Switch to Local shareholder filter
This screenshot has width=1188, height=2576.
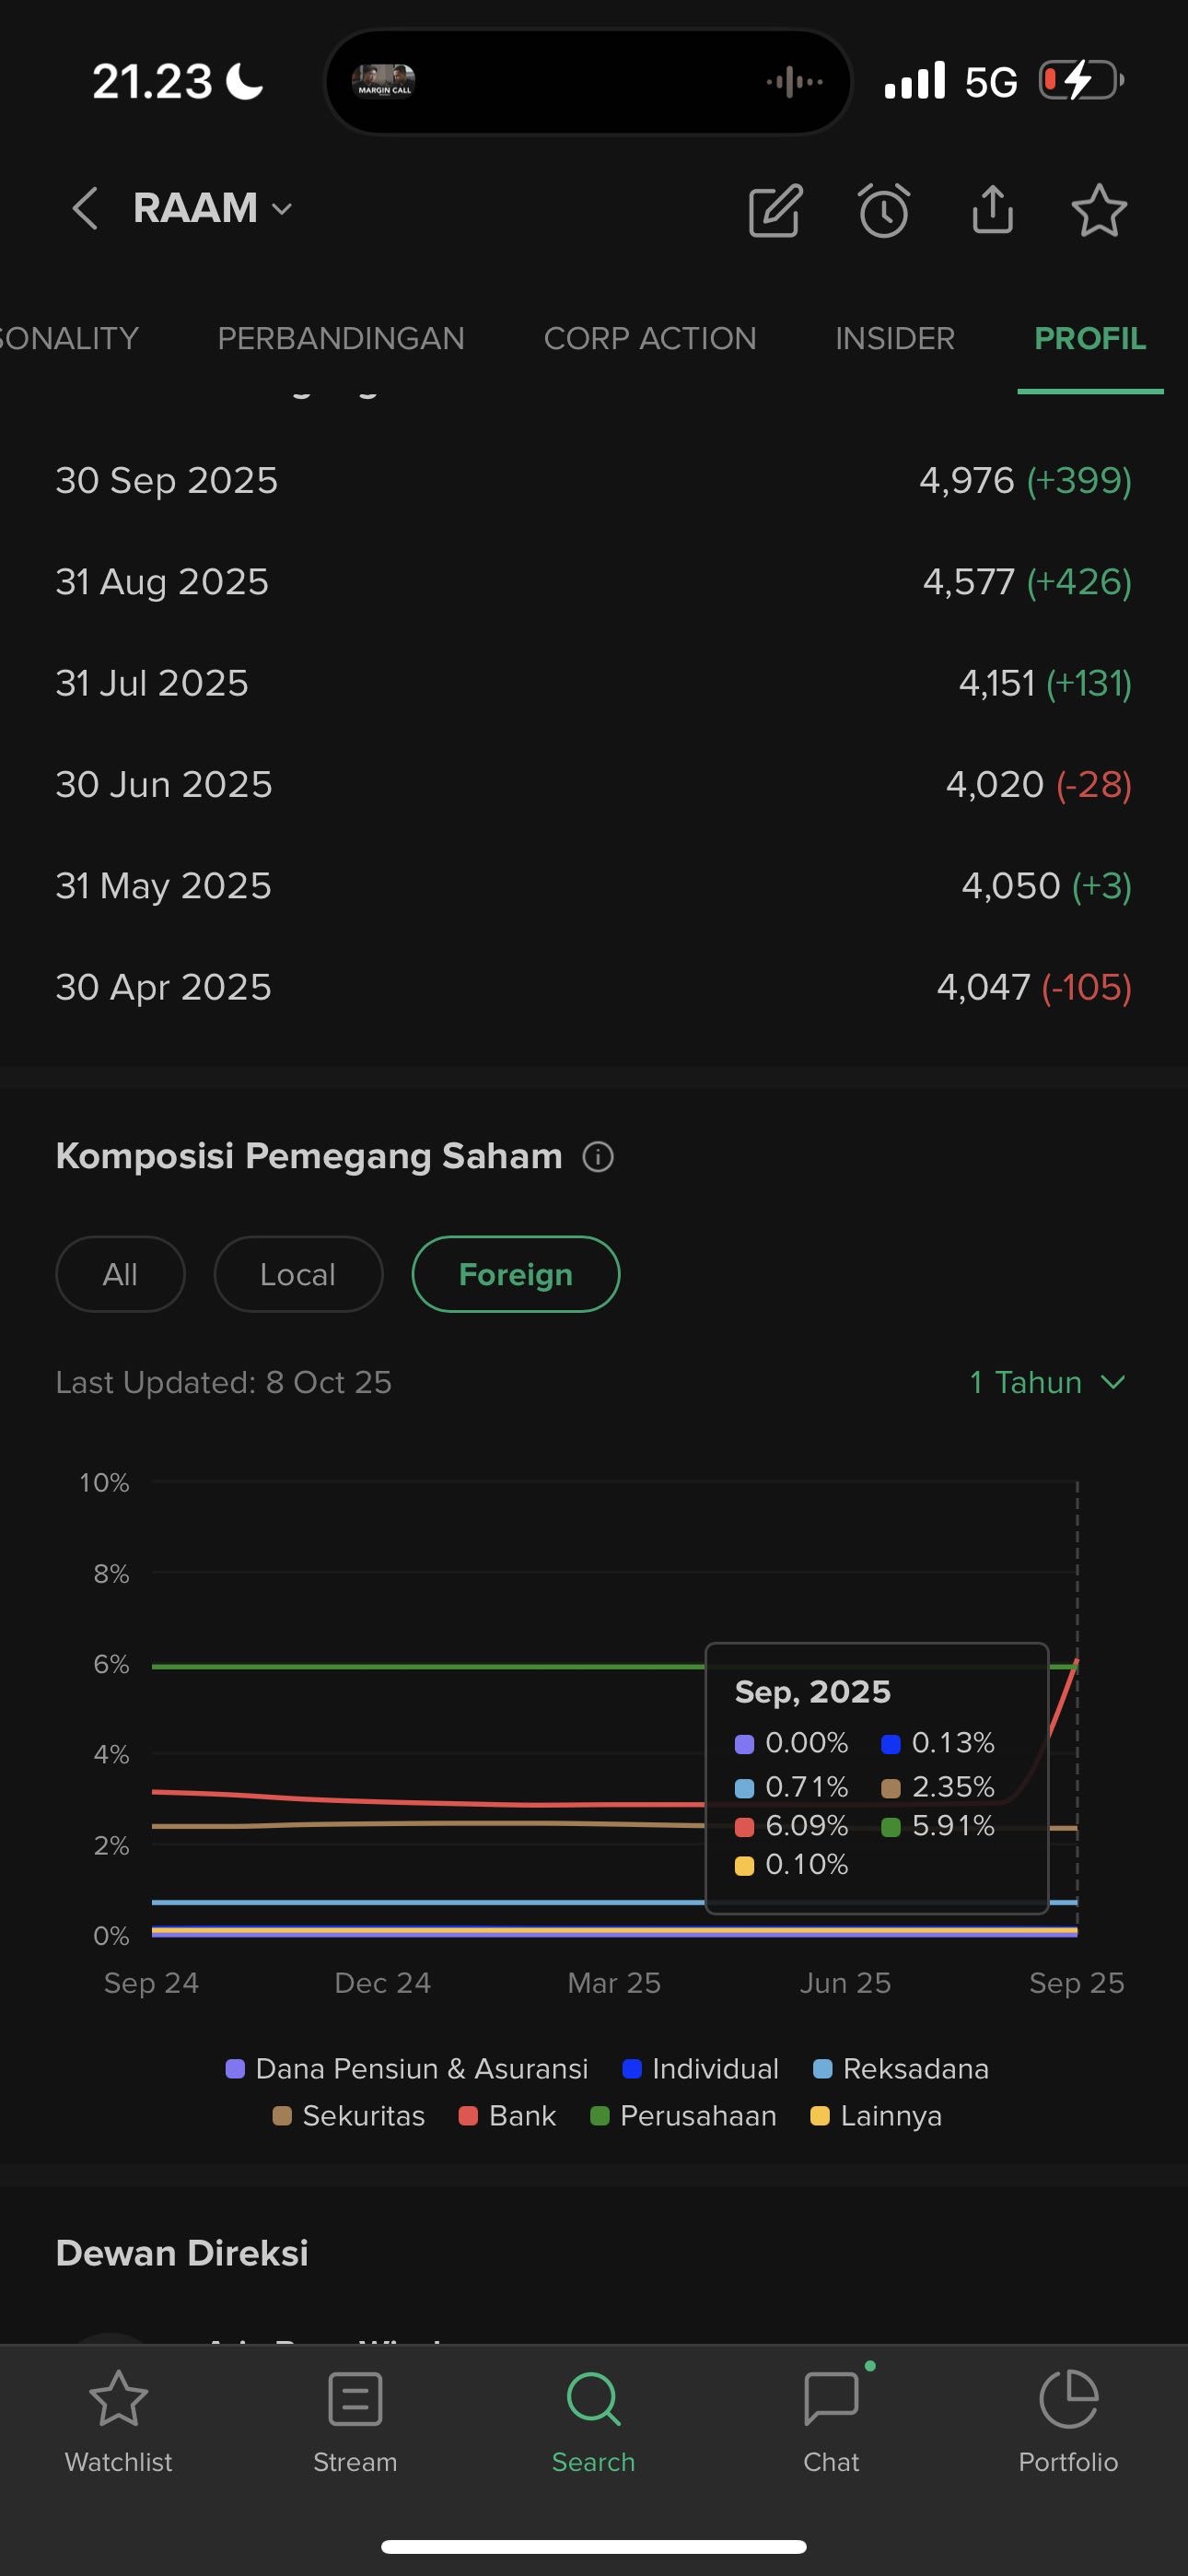[x=298, y=1274]
